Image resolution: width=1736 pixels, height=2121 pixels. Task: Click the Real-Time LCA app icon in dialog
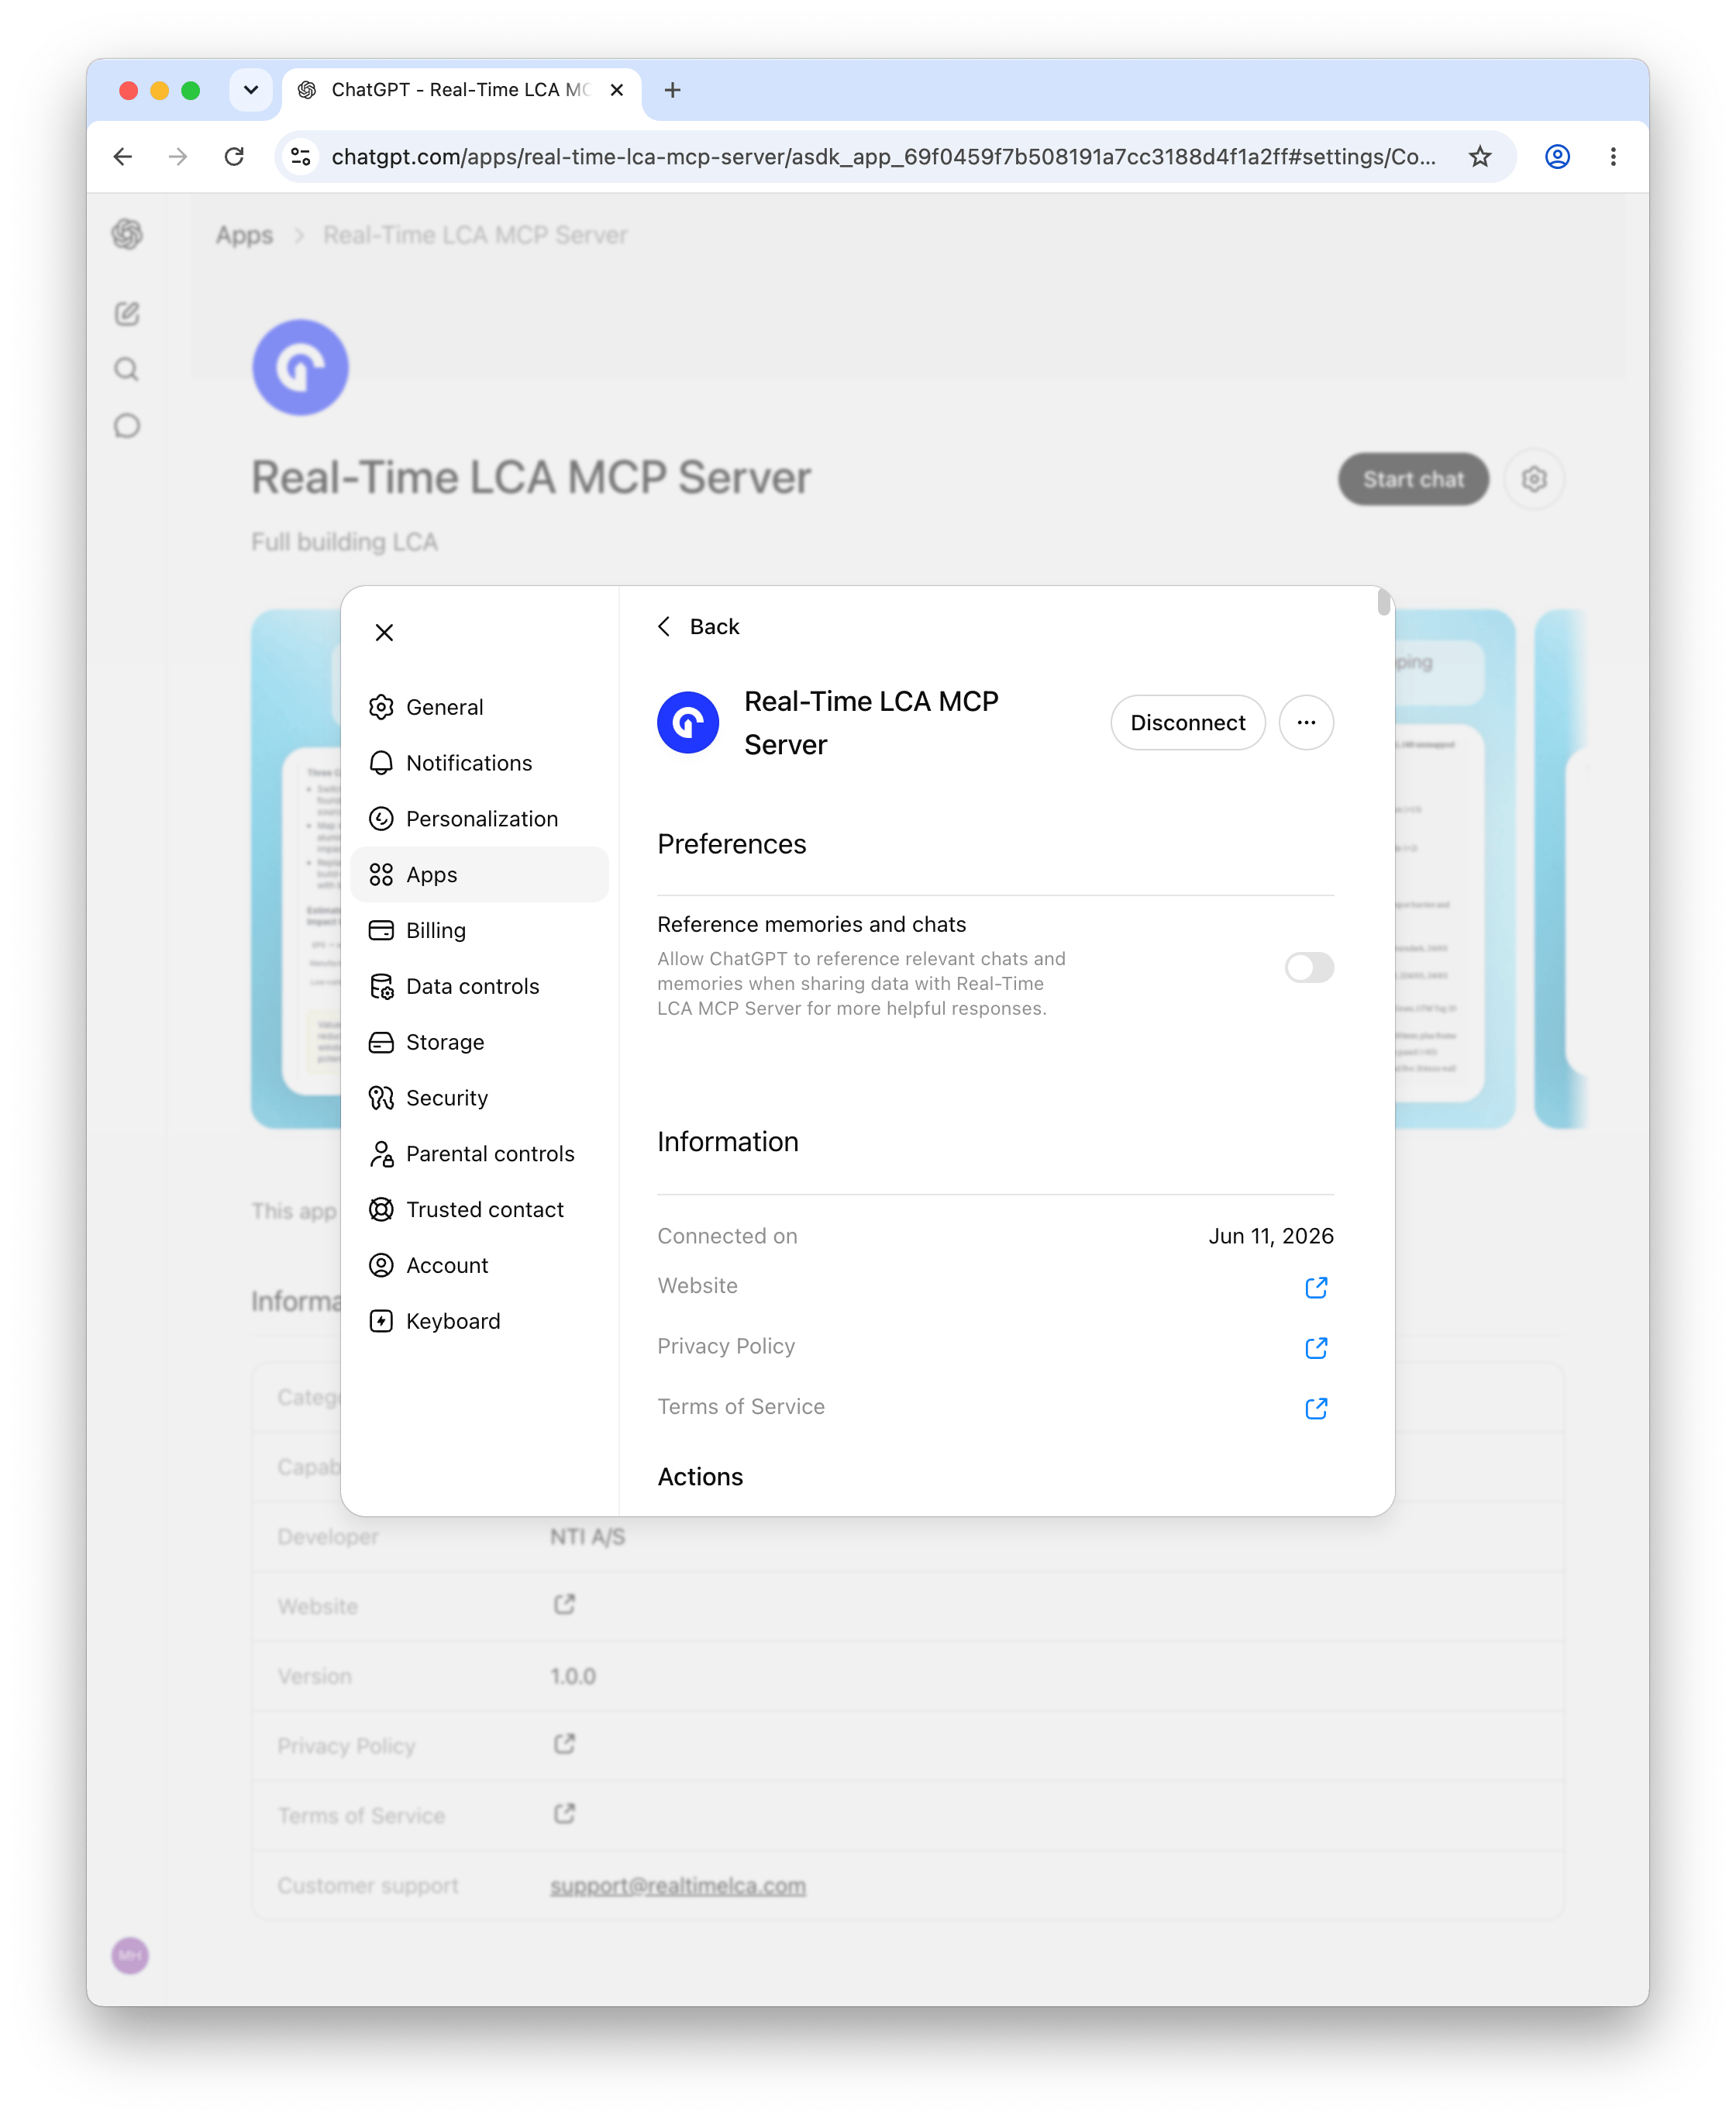point(688,723)
